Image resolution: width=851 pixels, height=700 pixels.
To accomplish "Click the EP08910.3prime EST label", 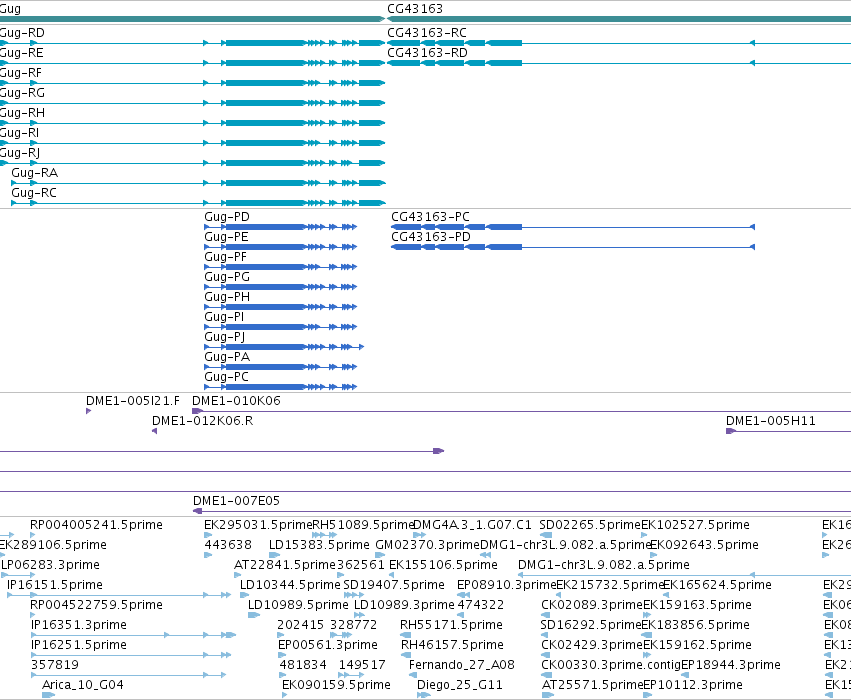I will [x=506, y=586].
